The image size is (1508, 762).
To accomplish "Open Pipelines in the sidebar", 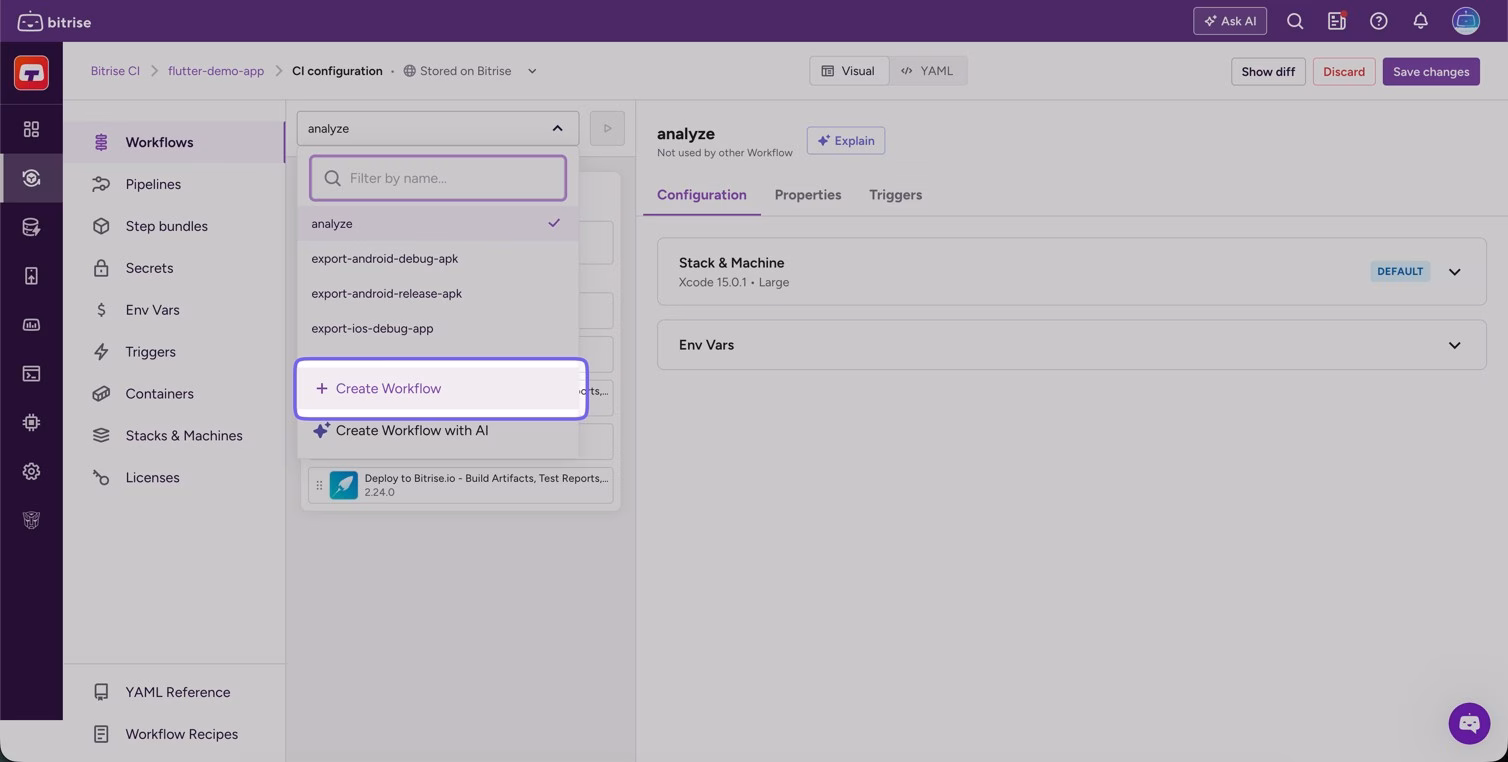I will (x=174, y=184).
